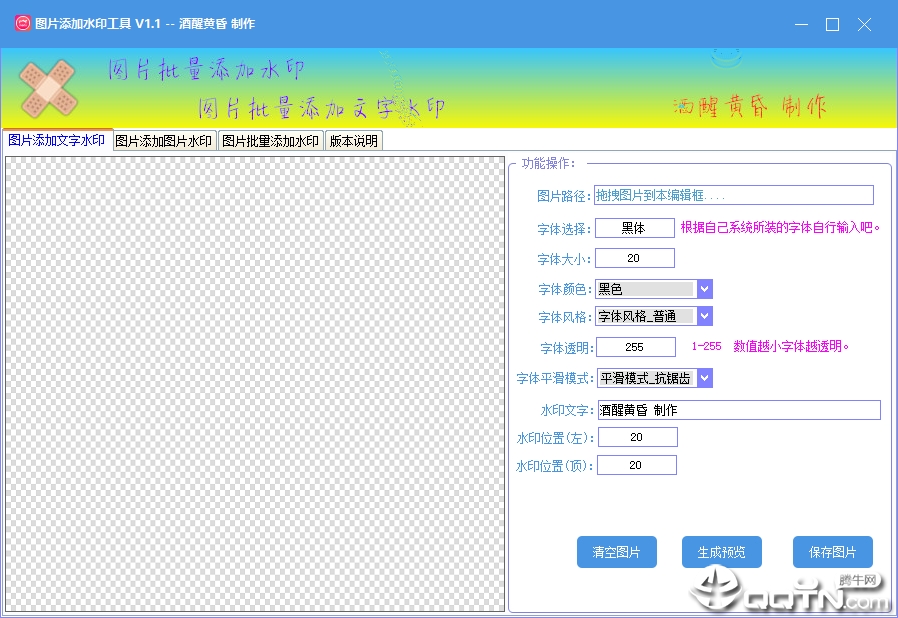Select the 字体大小 value field
898x618 pixels.
[634, 259]
